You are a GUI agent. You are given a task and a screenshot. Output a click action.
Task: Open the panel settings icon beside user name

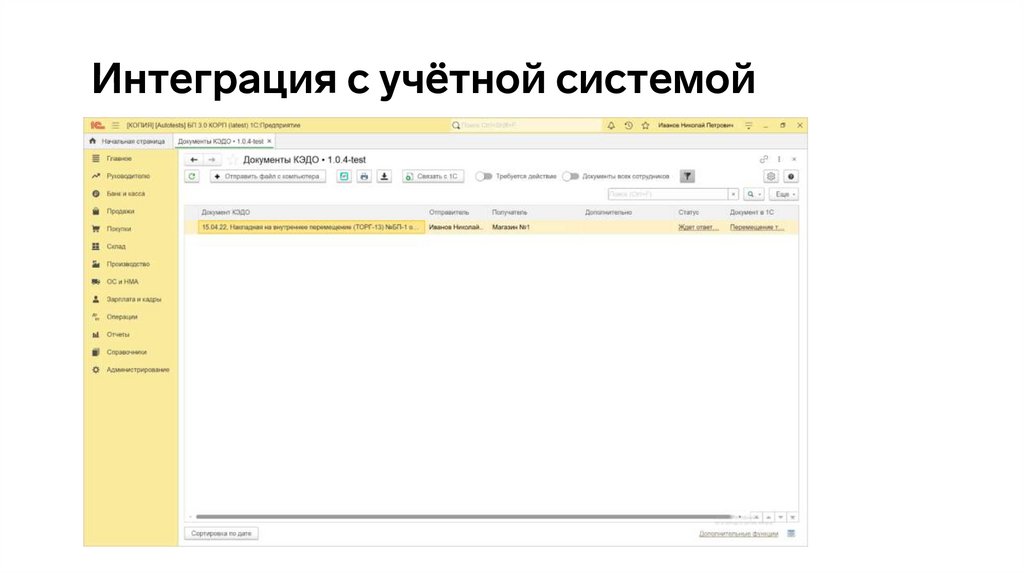(x=748, y=125)
